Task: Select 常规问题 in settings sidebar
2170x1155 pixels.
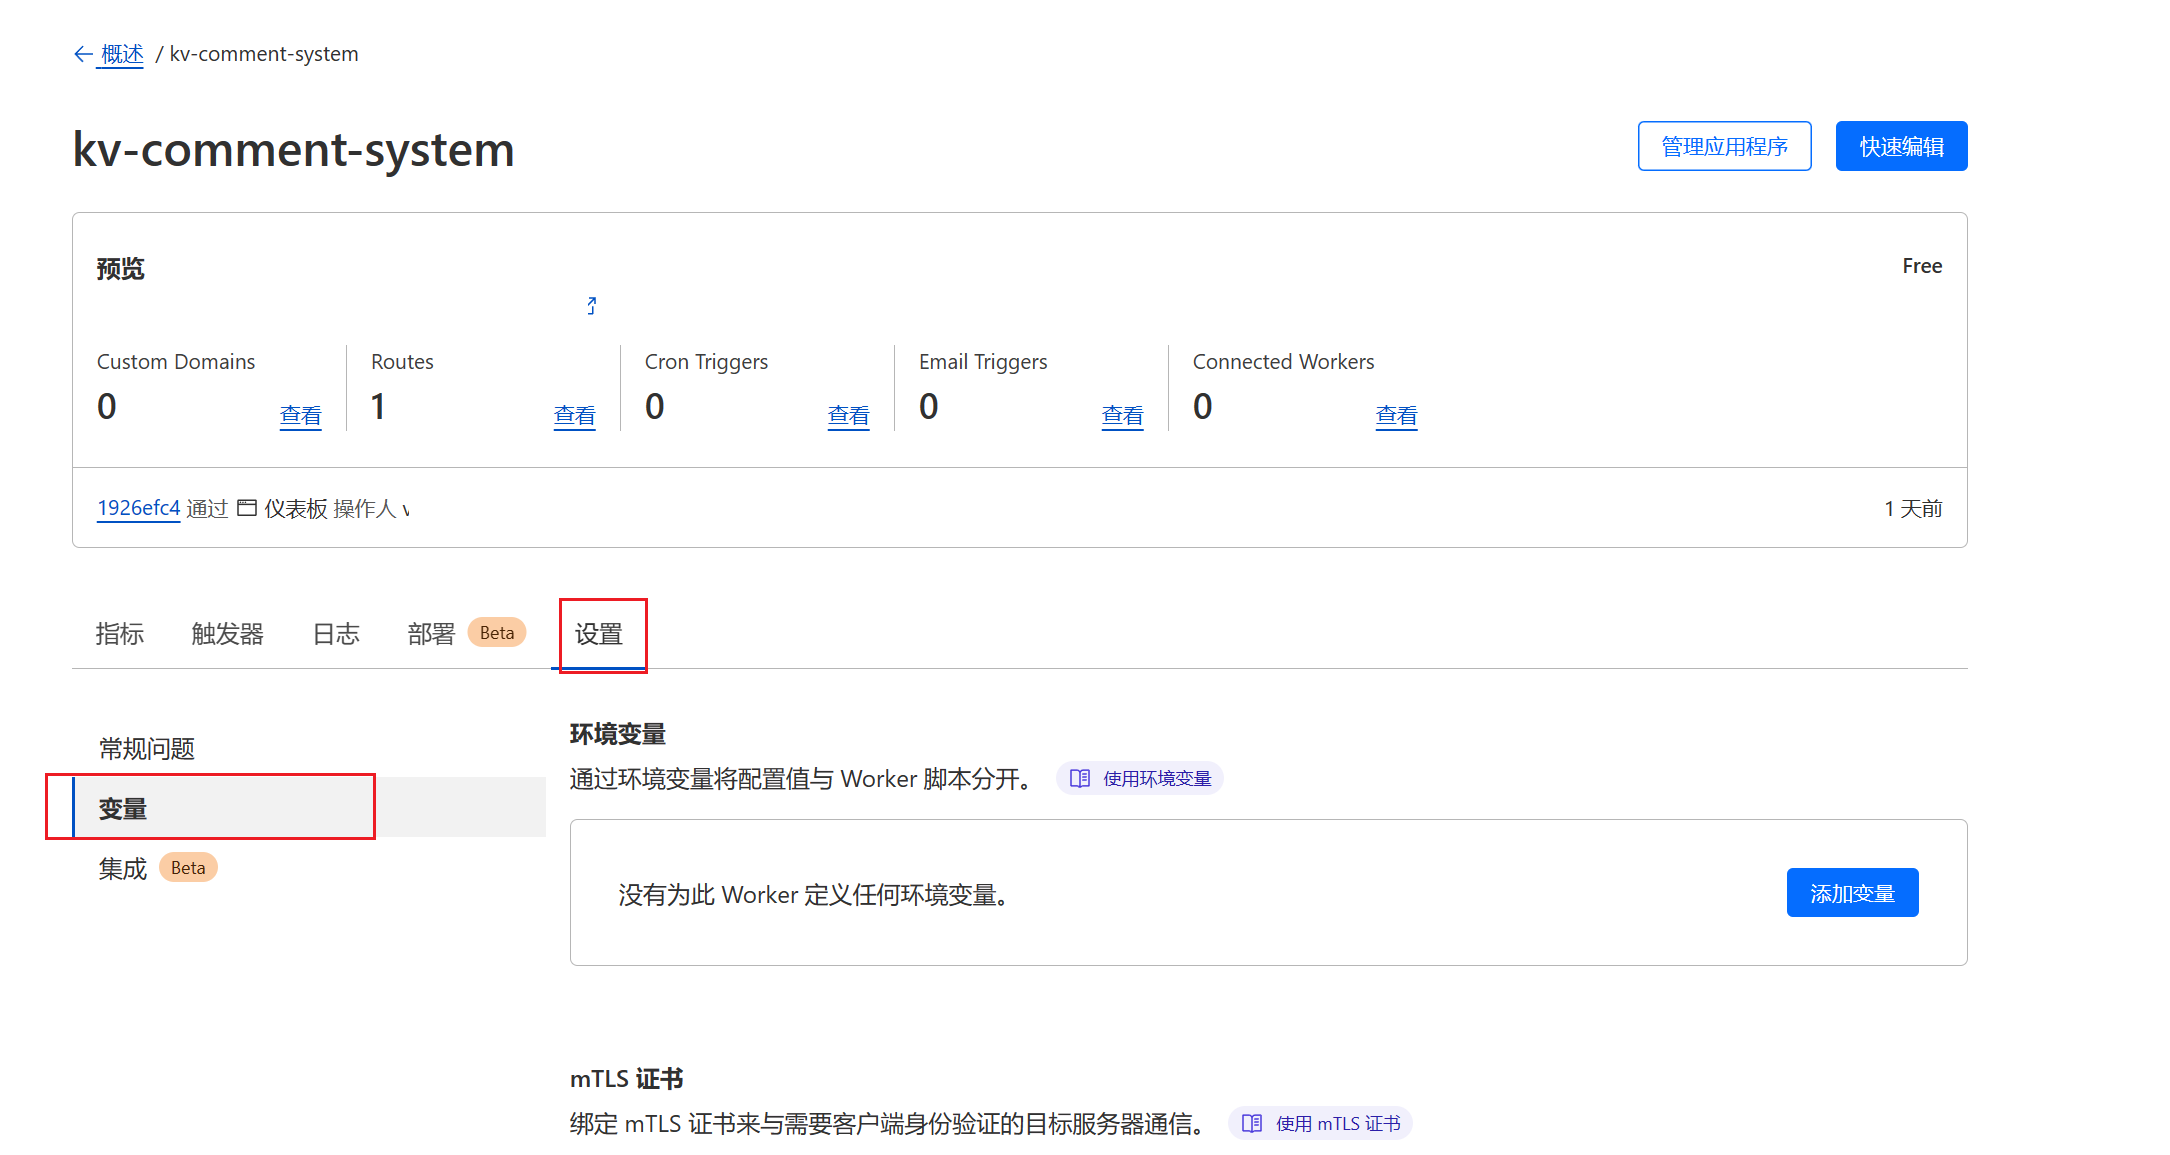Action: click(x=147, y=748)
